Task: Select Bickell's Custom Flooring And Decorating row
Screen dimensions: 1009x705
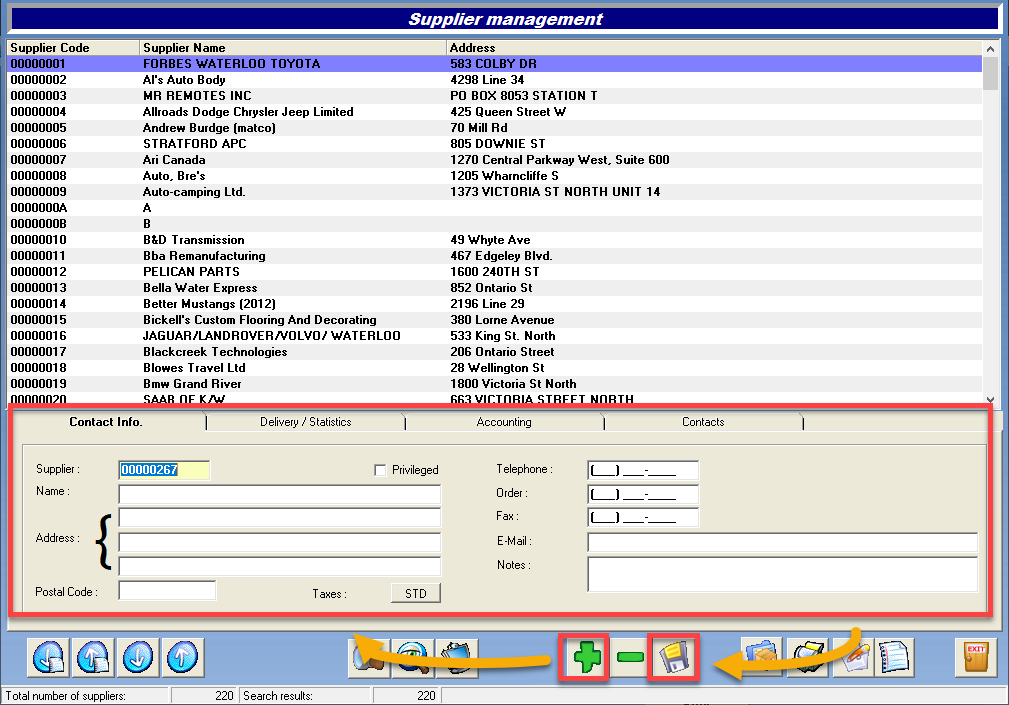Action: (494, 320)
